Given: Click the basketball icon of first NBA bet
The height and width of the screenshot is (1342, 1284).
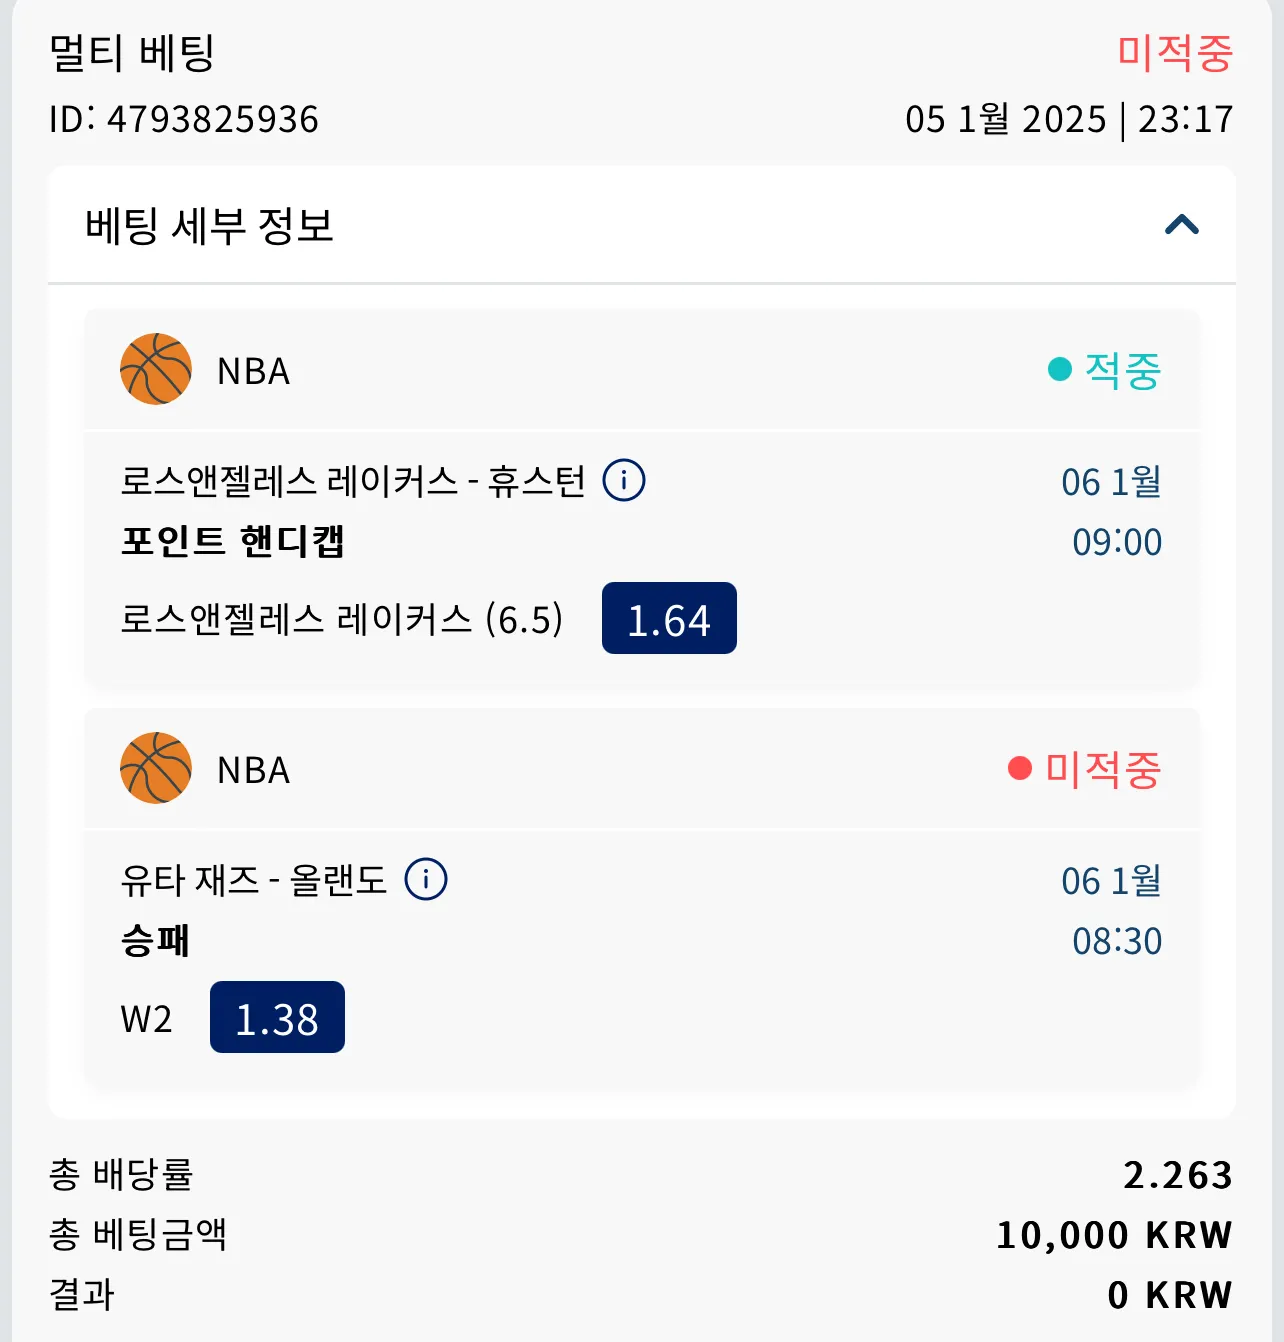Looking at the screenshot, I should tap(156, 369).
